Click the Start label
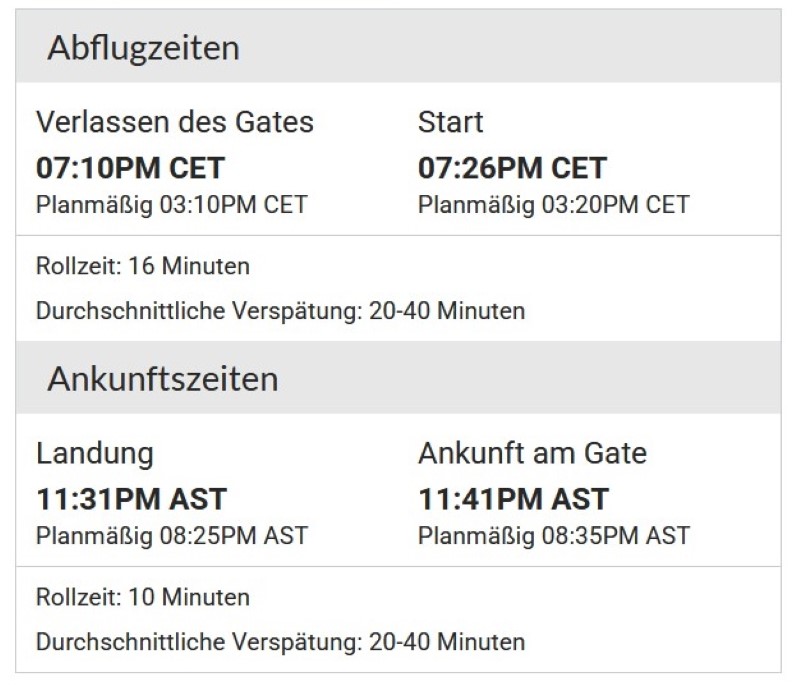This screenshot has height=685, width=800. [450, 122]
